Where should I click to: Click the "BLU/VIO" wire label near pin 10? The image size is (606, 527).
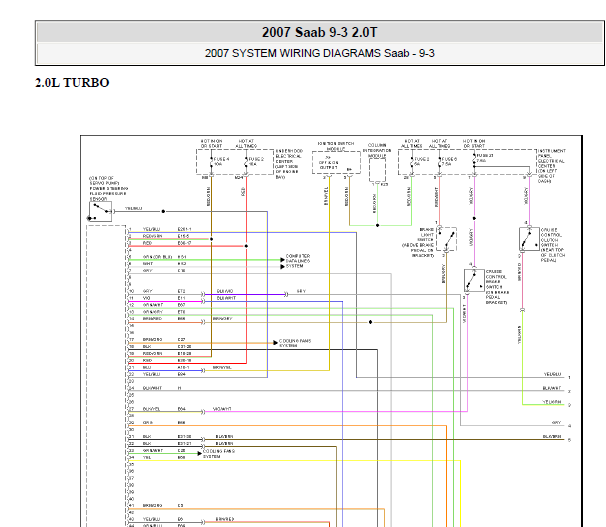click(x=225, y=291)
